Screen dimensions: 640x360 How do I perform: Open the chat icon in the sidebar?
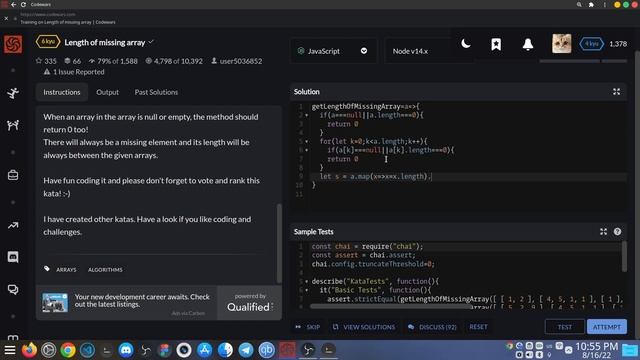pyautogui.click(x=13, y=257)
